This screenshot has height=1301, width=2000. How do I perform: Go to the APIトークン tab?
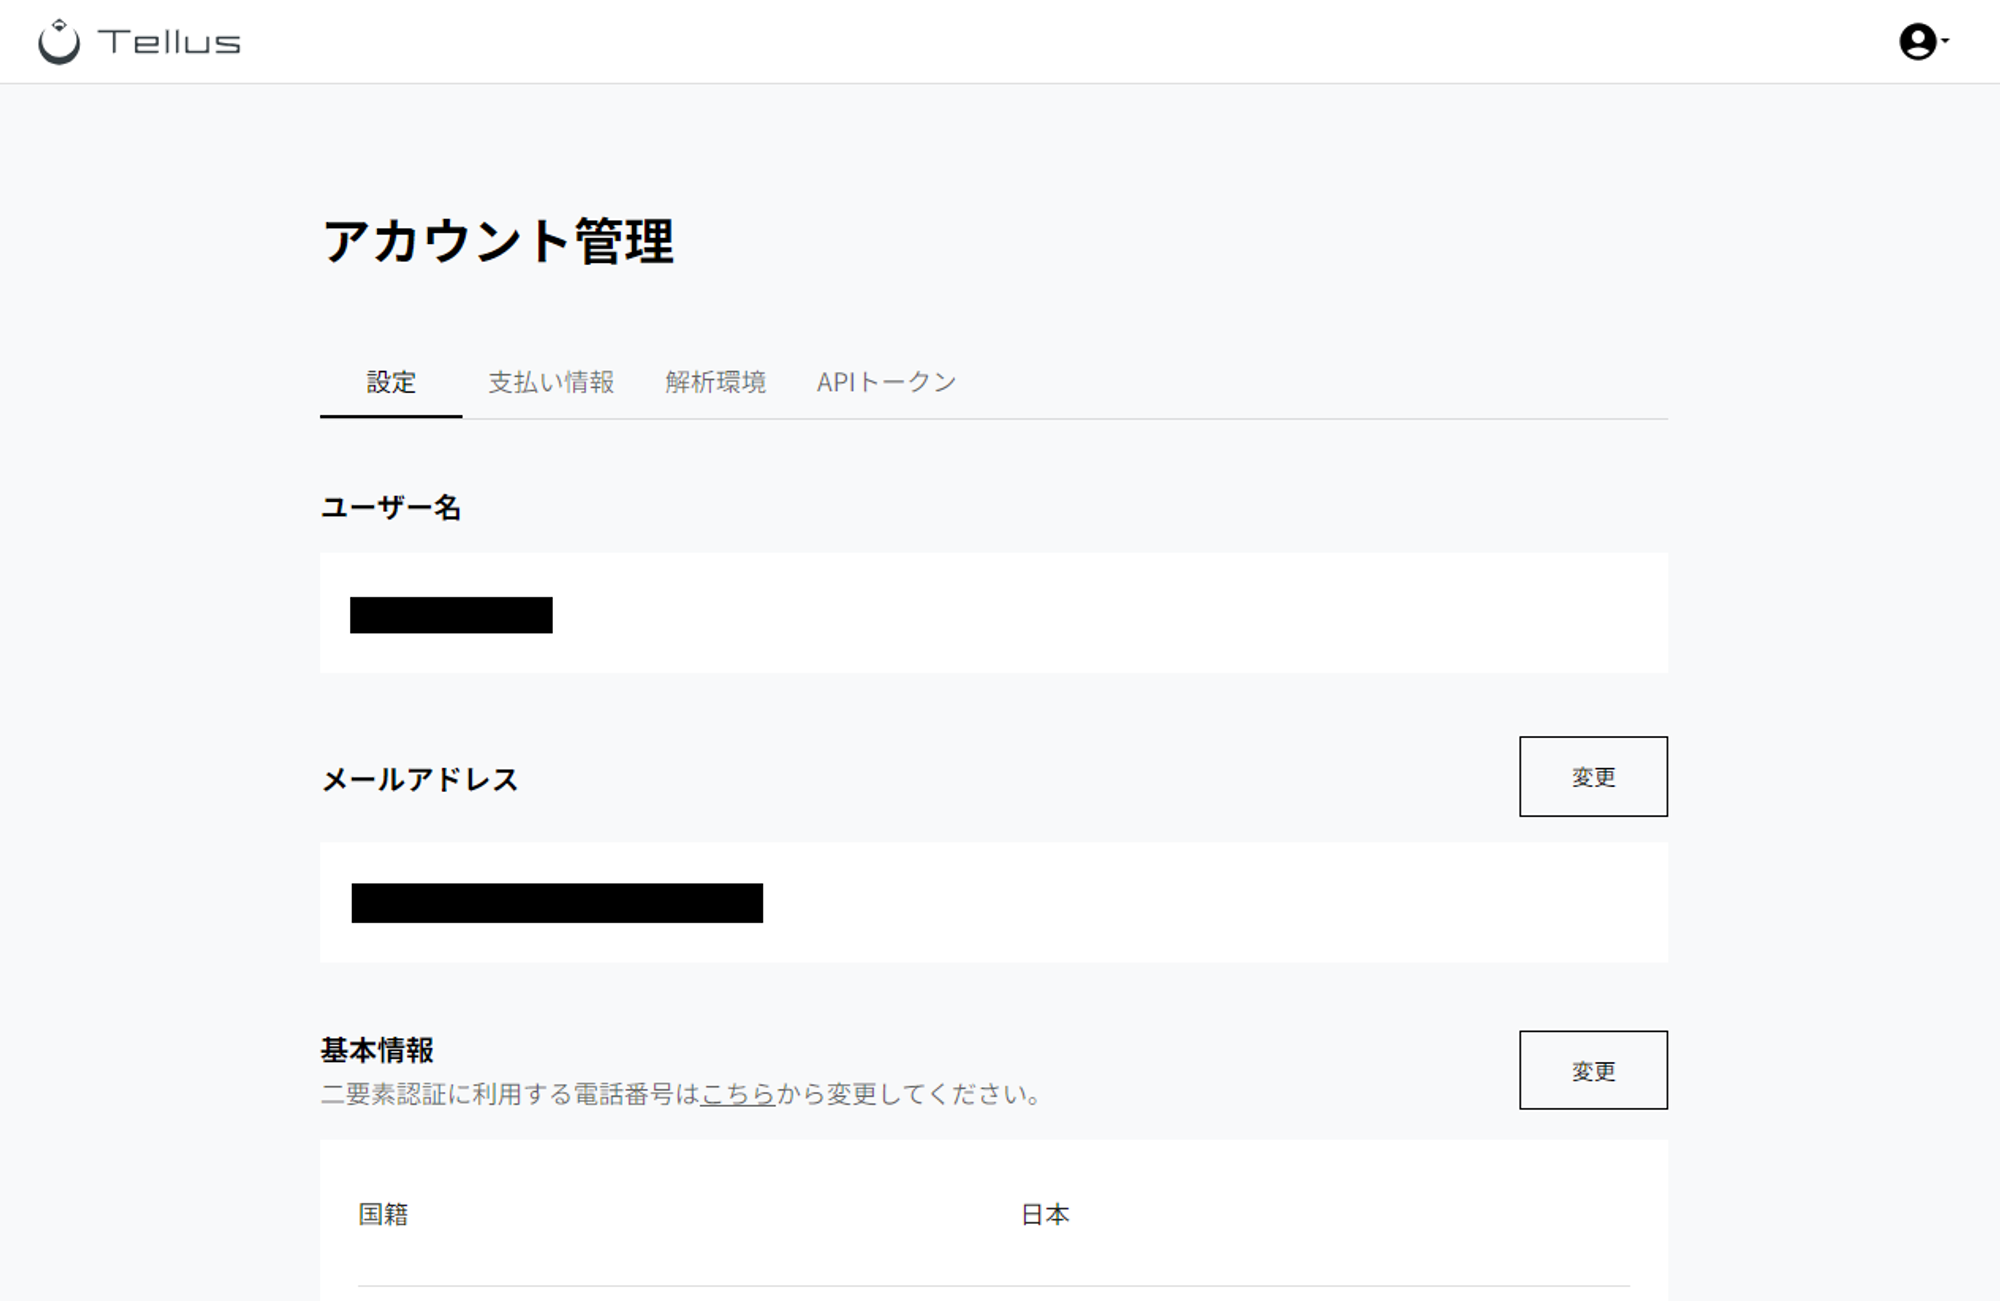(x=886, y=382)
